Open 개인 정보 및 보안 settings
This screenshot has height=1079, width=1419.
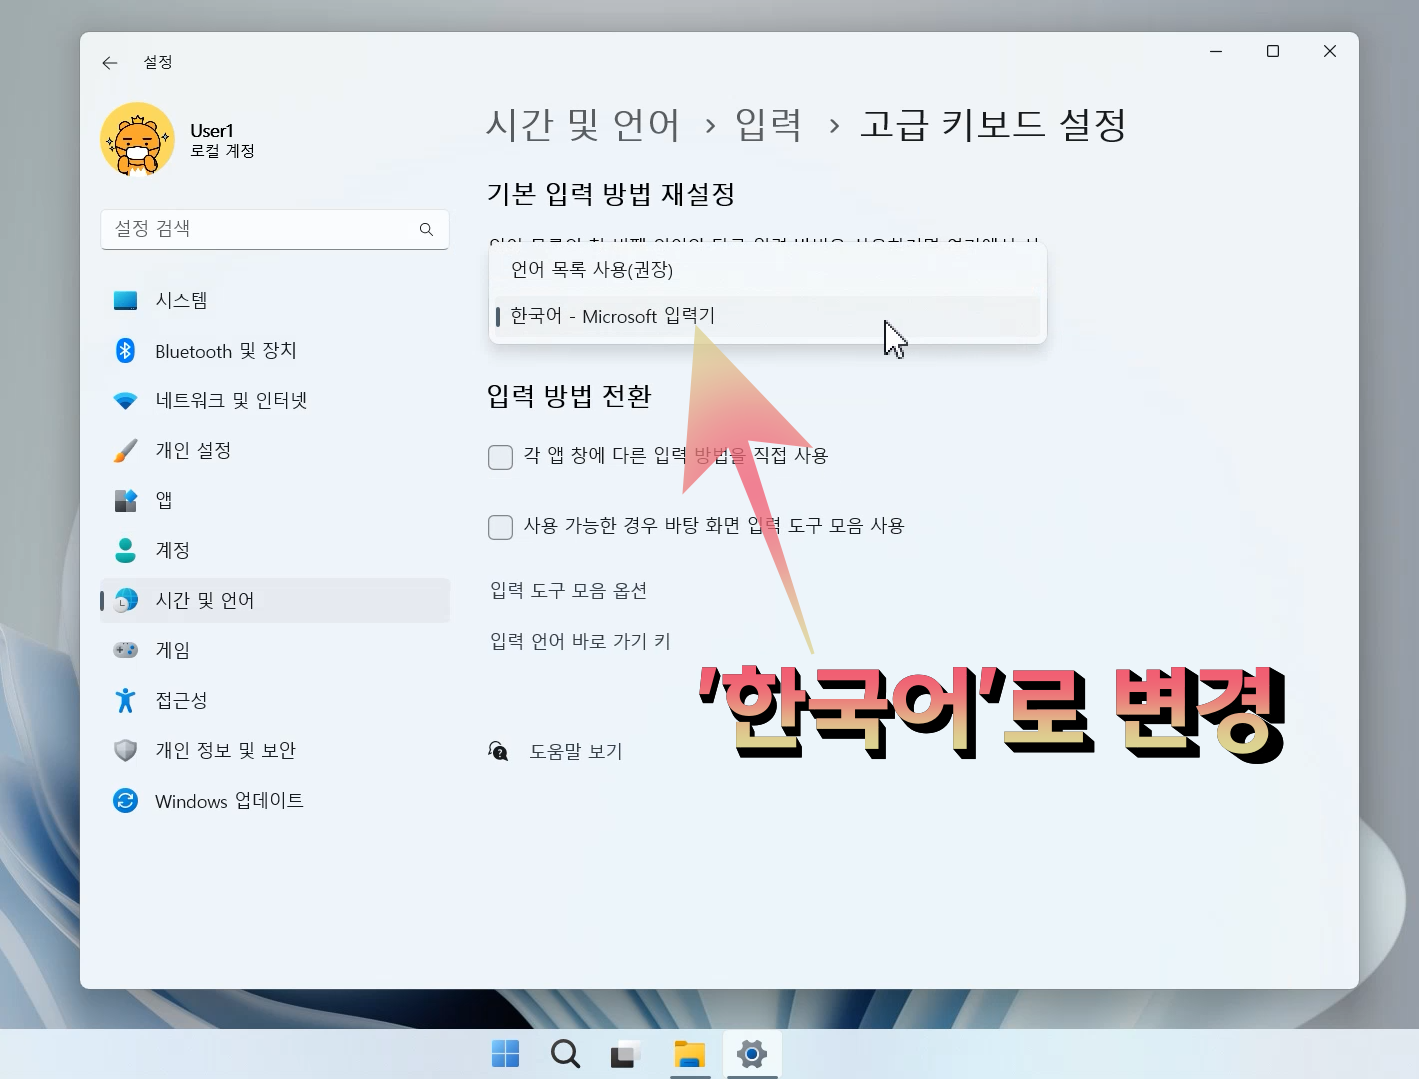(275, 750)
